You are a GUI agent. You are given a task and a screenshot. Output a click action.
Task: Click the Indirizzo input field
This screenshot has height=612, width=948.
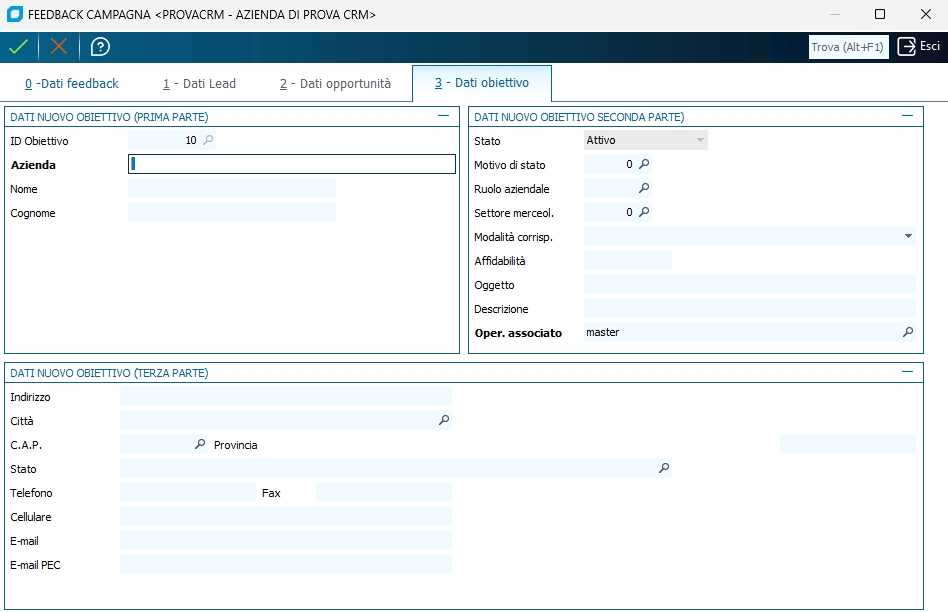click(x=286, y=396)
